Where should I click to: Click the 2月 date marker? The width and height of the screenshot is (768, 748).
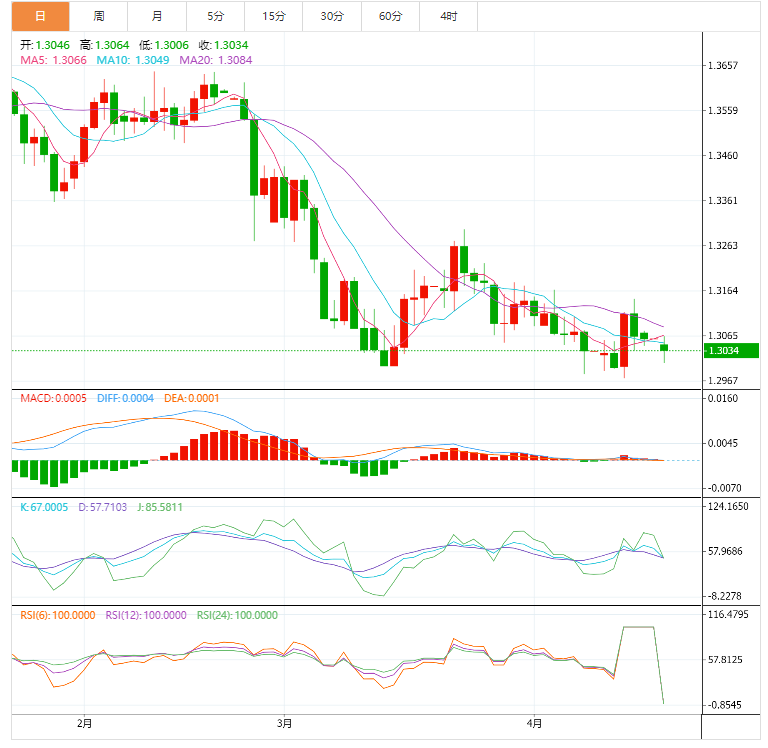point(84,724)
